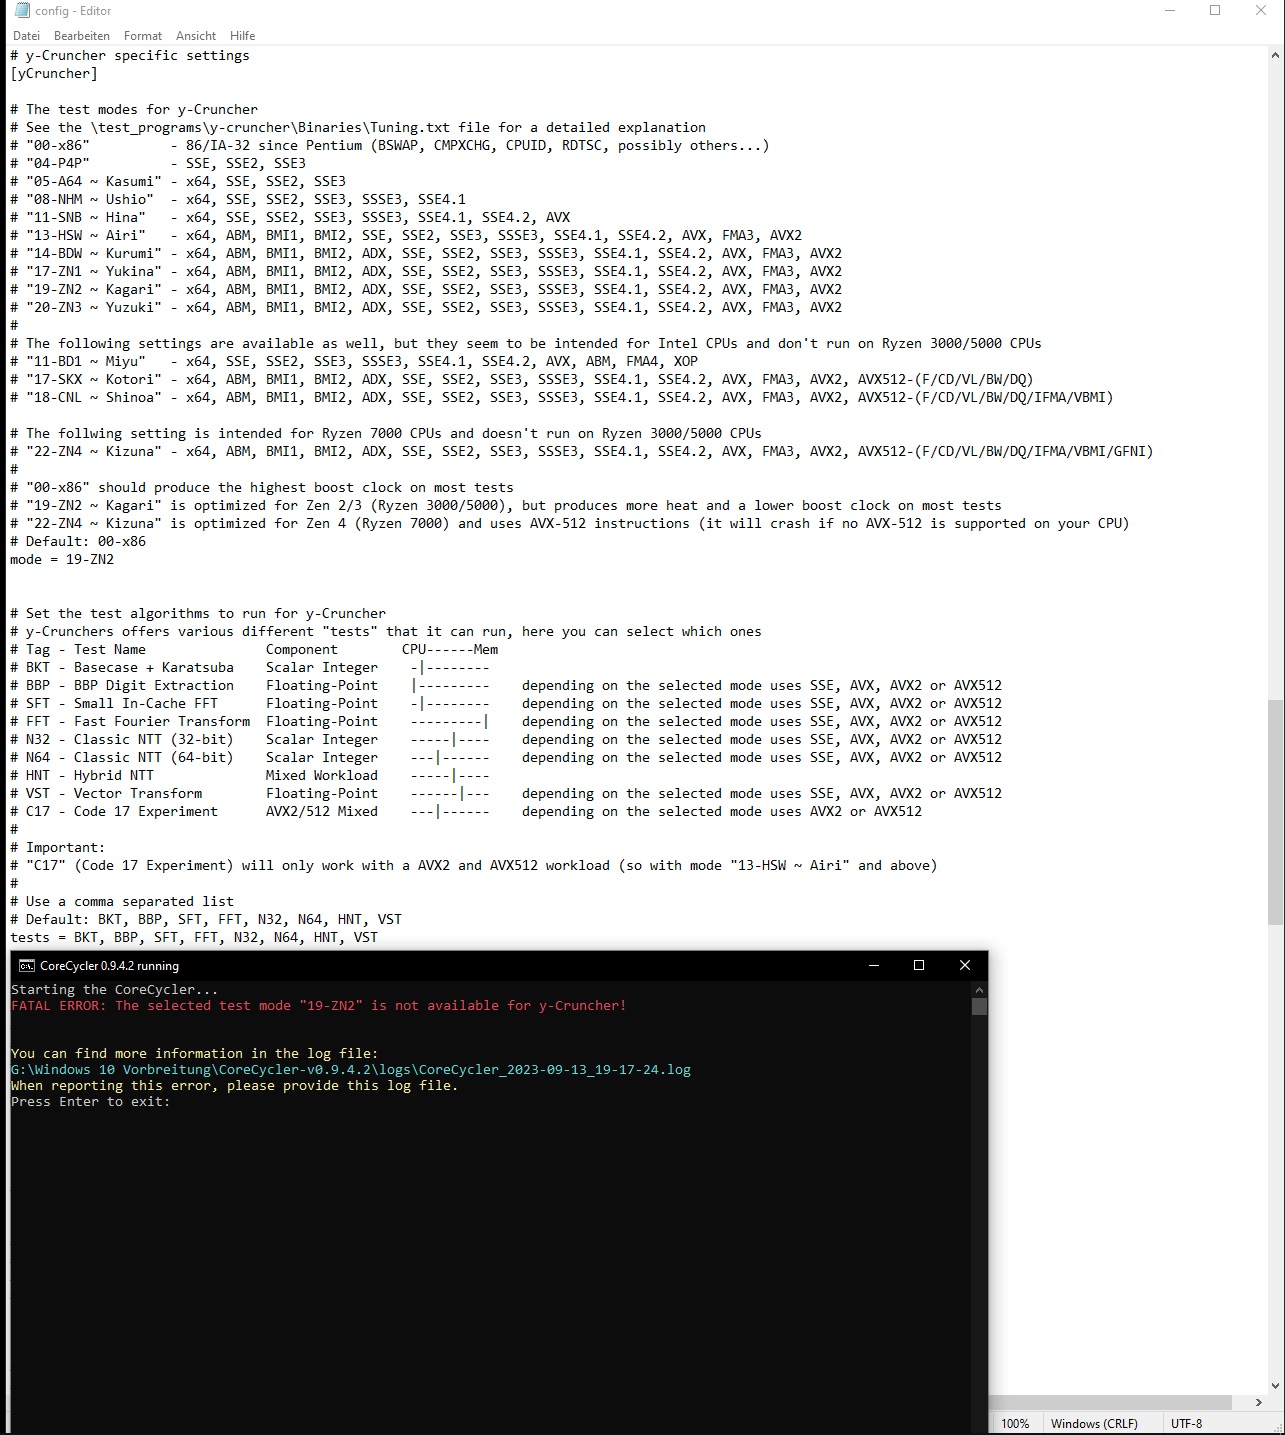Image resolution: width=1285 pixels, height=1435 pixels.
Task: Click the "# Use a comma separated list" line
Action: pos(122,901)
